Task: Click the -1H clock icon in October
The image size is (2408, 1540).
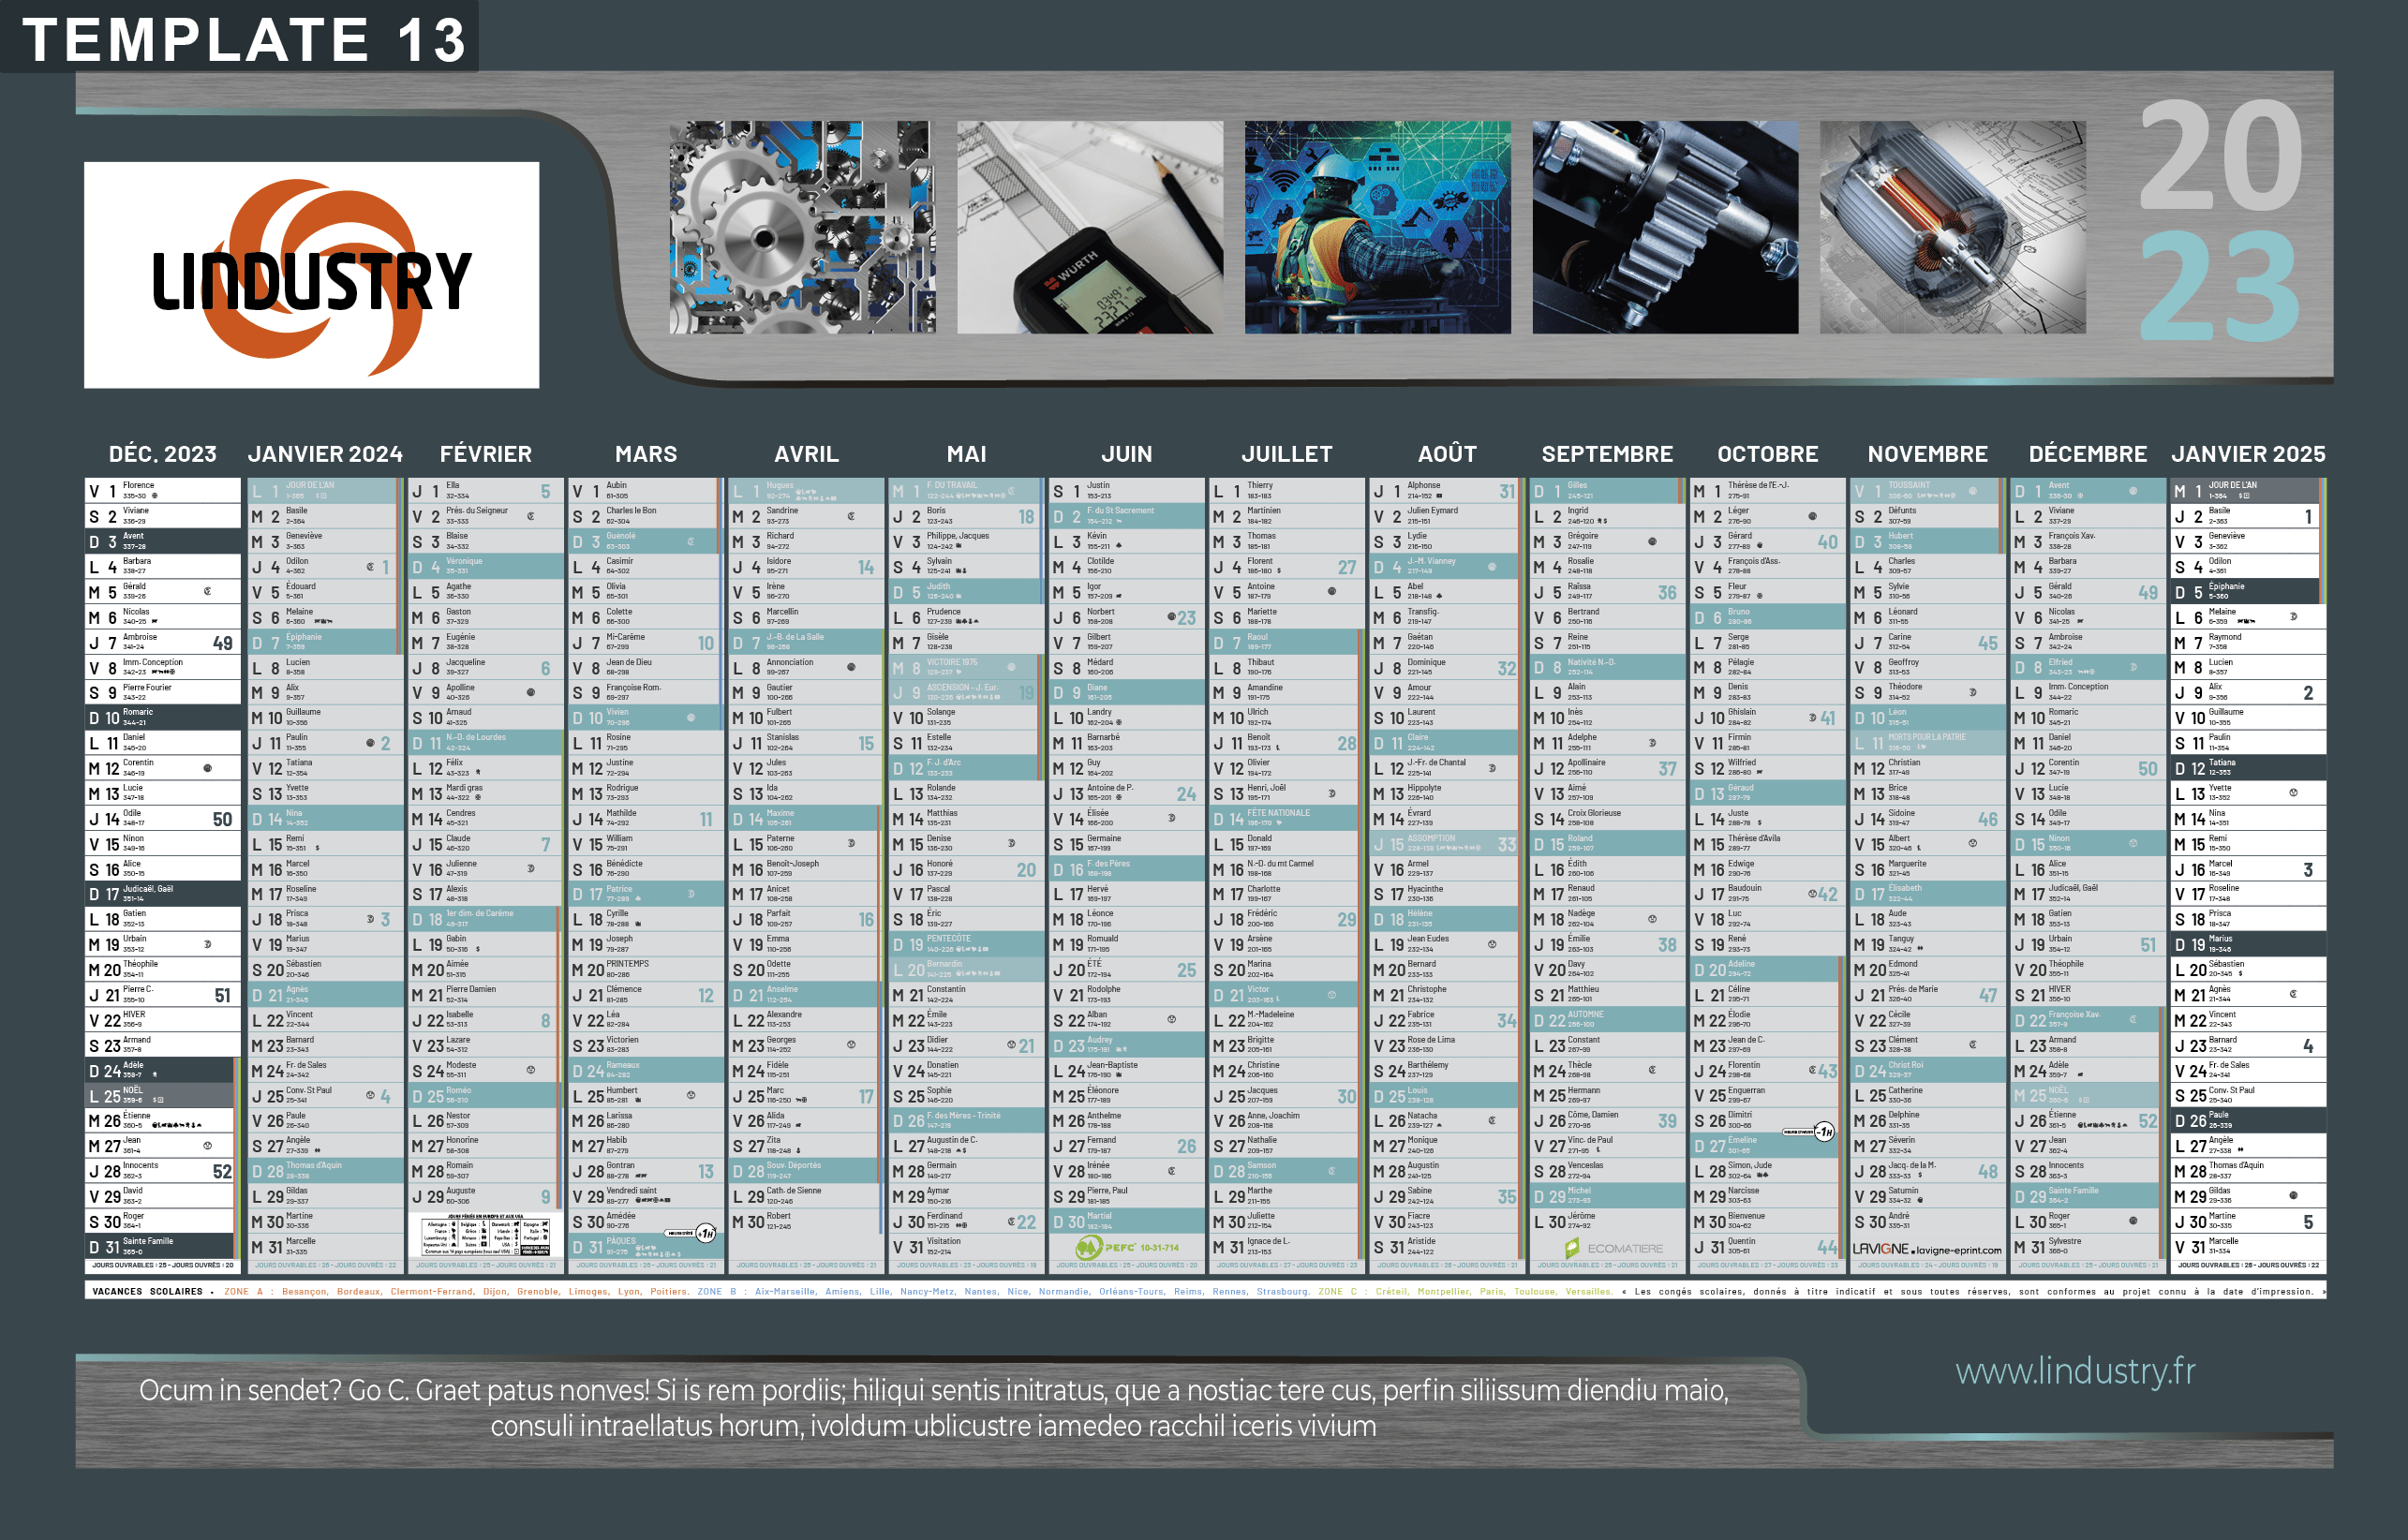Action: (x=1824, y=1132)
